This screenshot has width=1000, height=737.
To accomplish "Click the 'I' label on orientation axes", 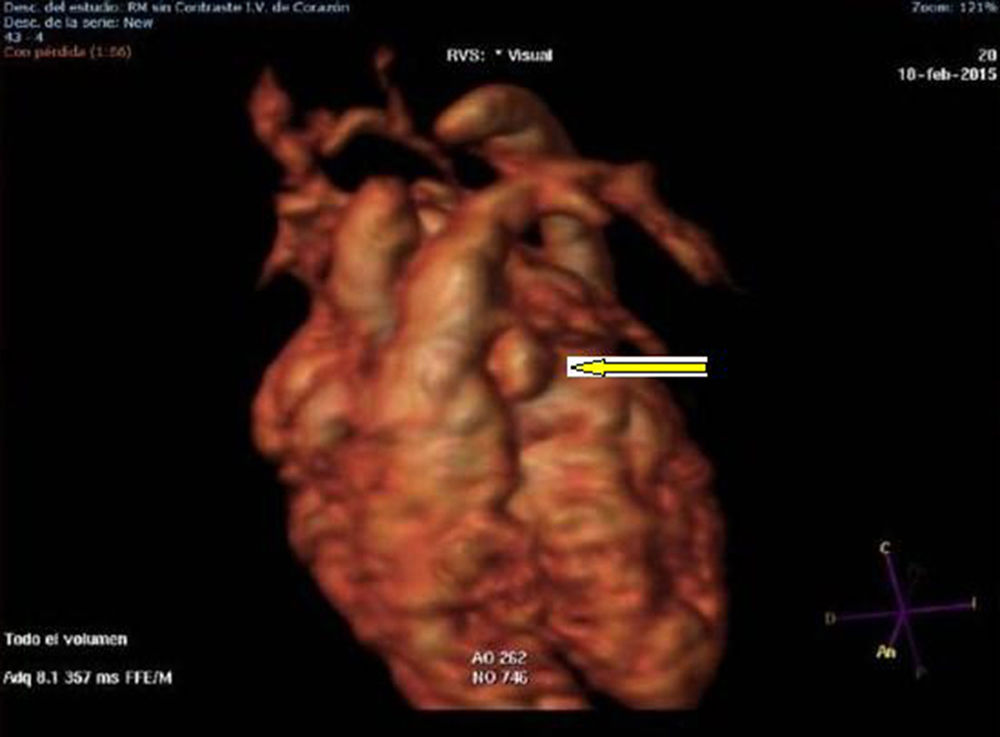I will (x=973, y=603).
